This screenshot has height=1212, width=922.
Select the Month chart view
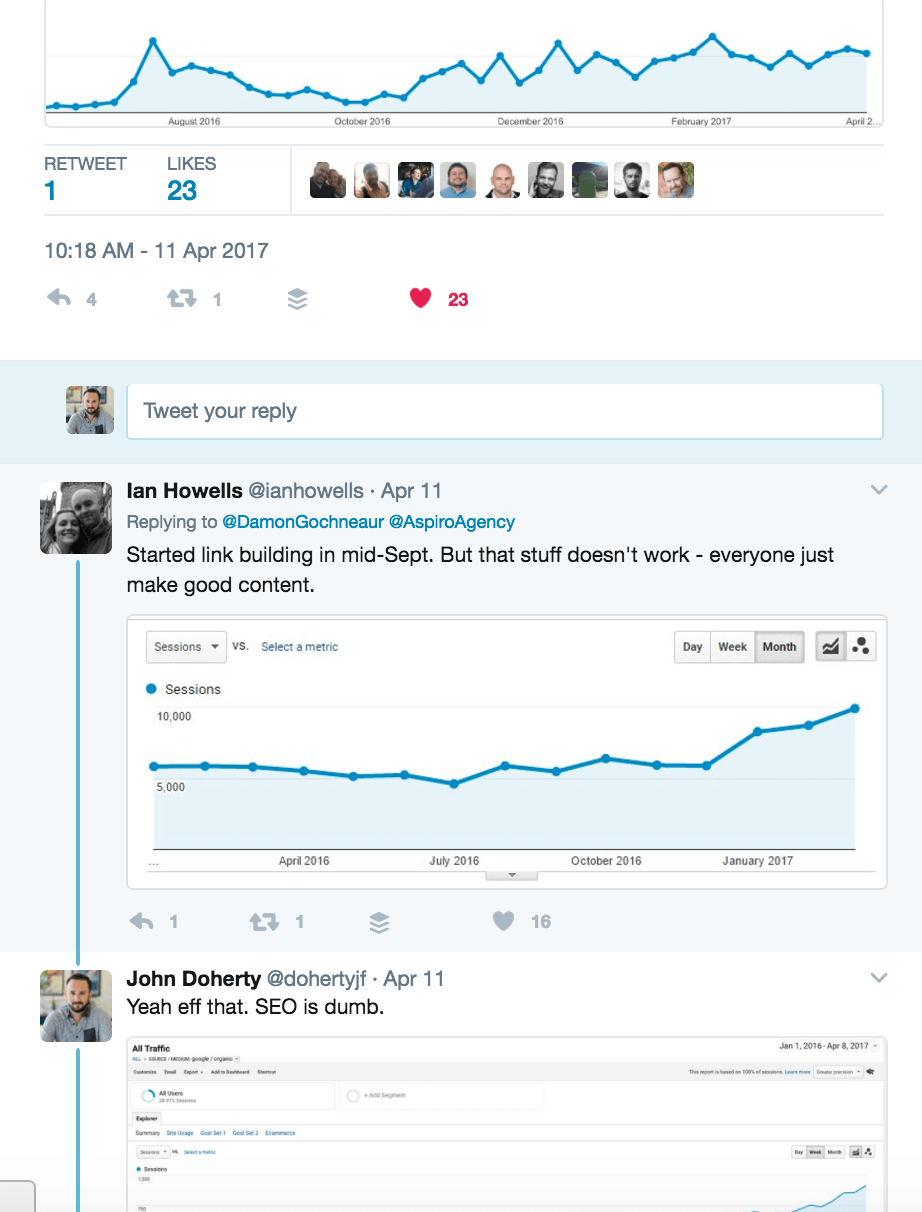pos(780,647)
